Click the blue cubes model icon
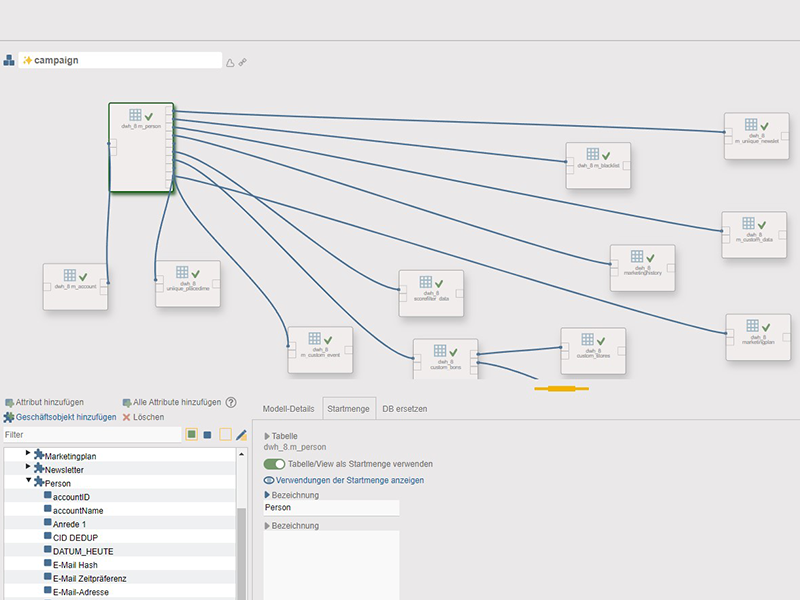Screen dimensions: 800x600 [x=9, y=60]
